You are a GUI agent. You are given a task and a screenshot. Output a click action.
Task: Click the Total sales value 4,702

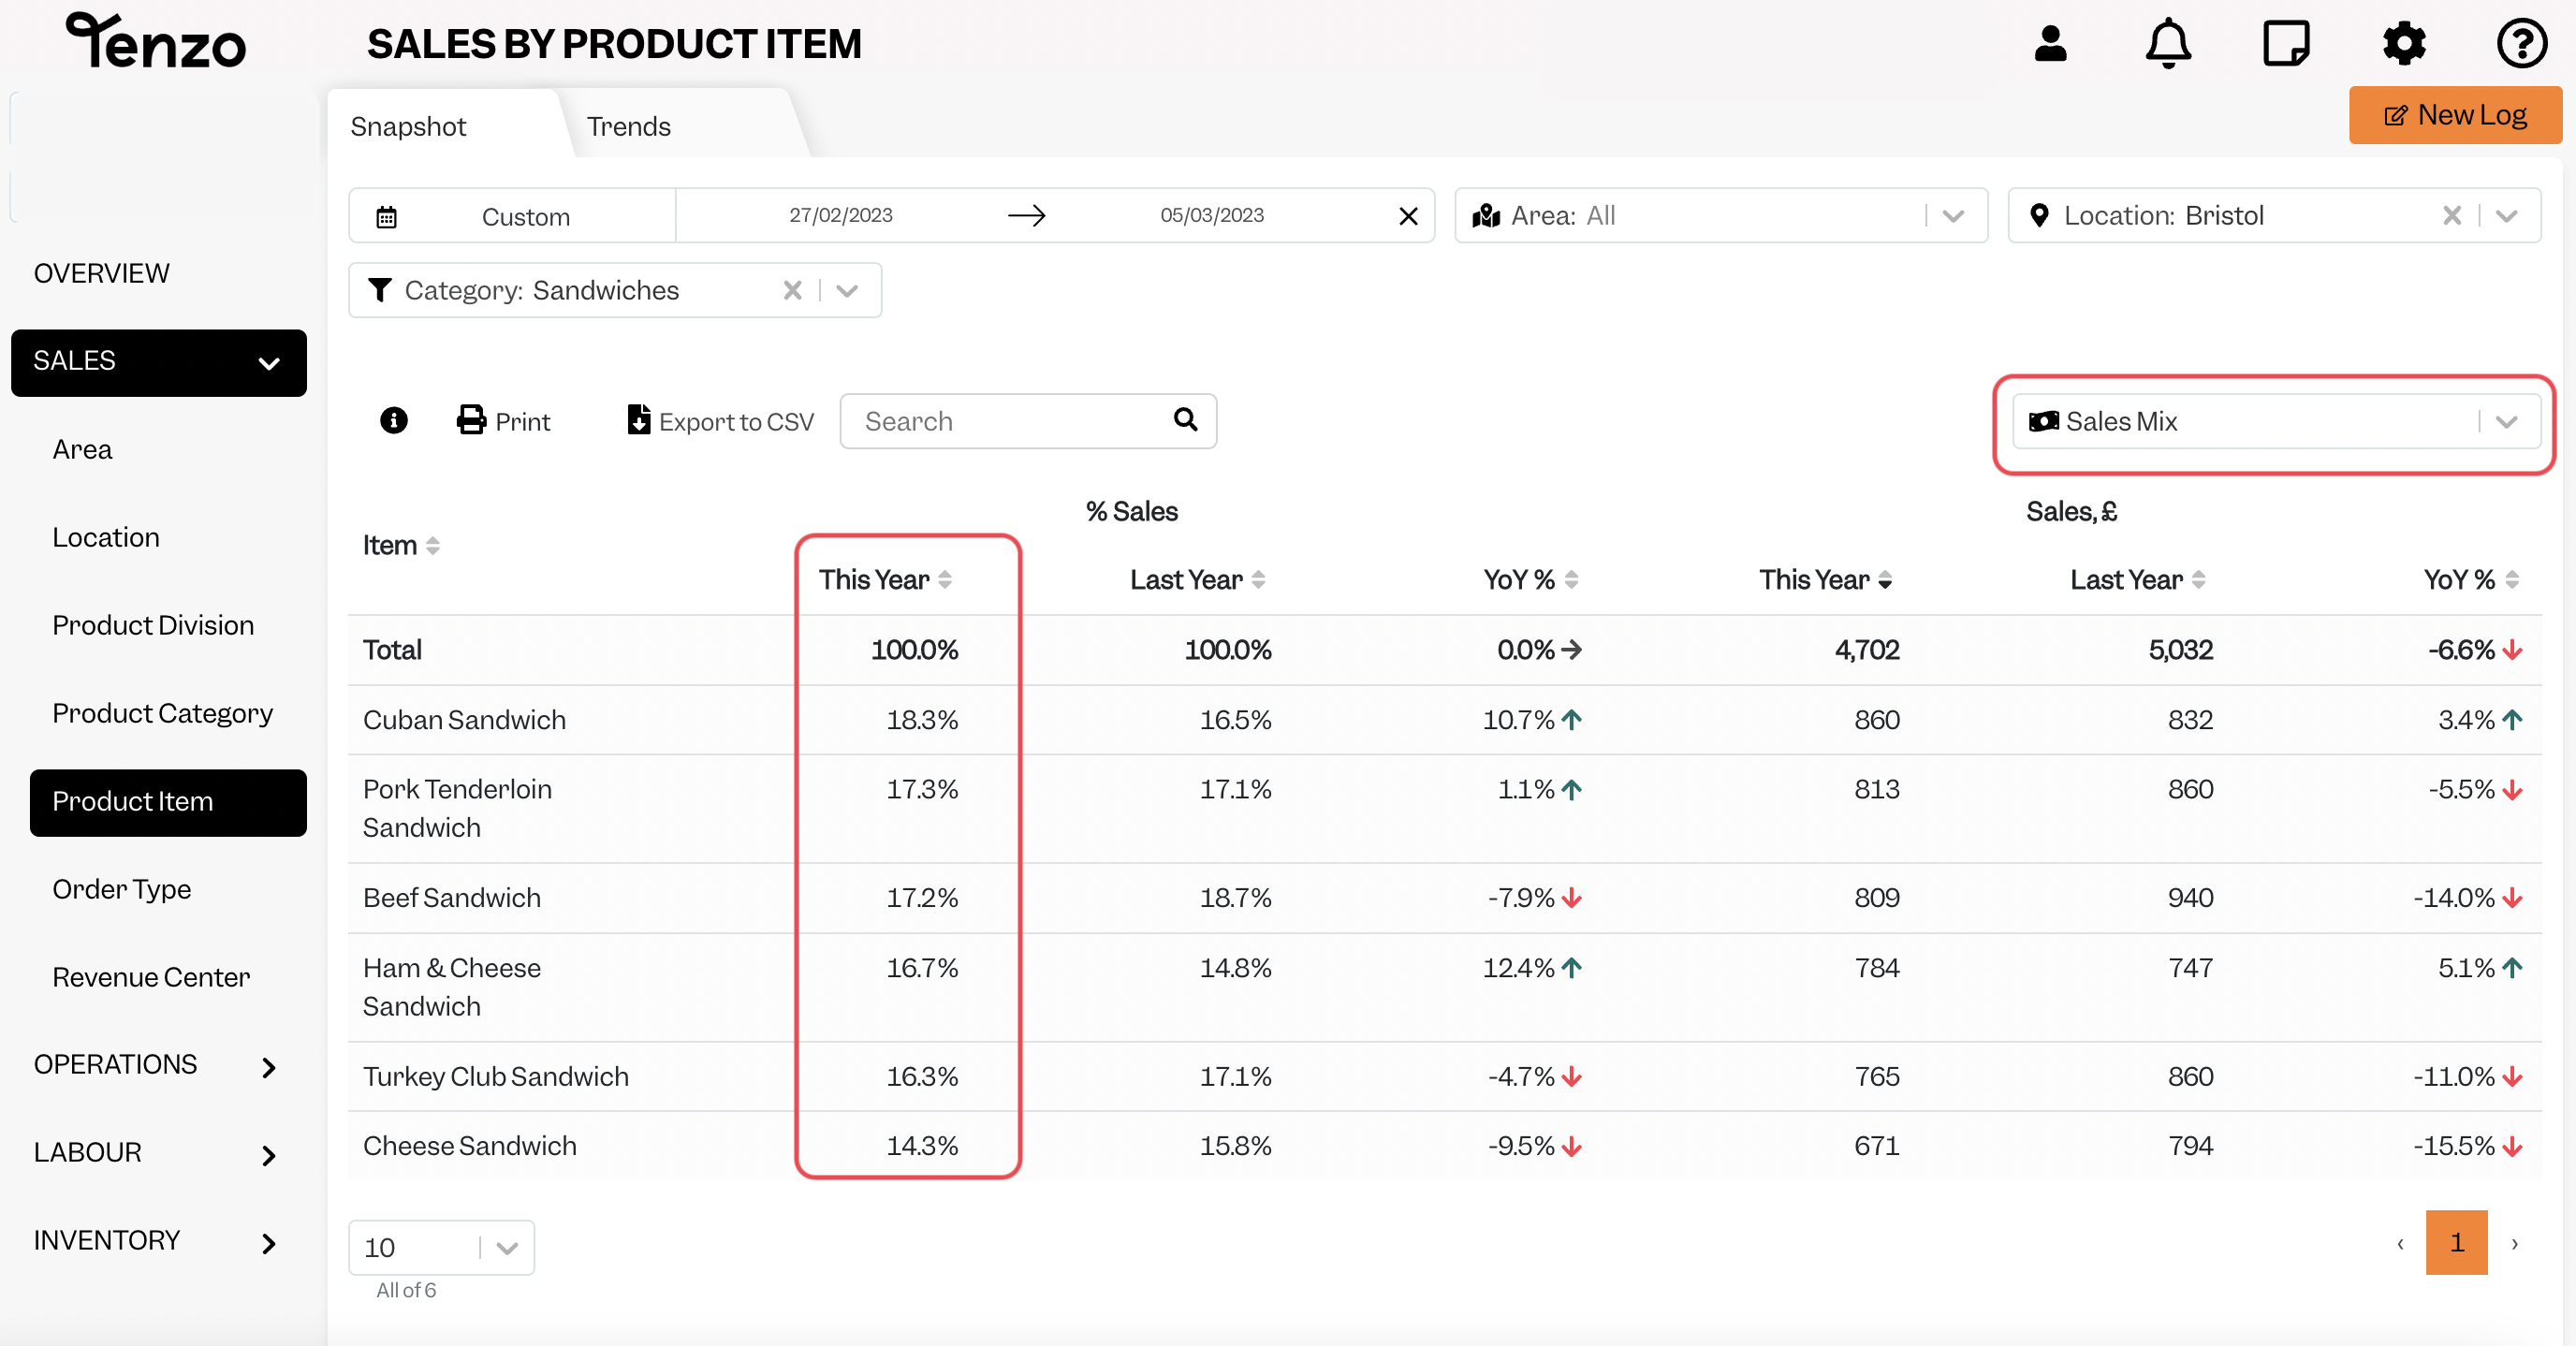(1867, 651)
